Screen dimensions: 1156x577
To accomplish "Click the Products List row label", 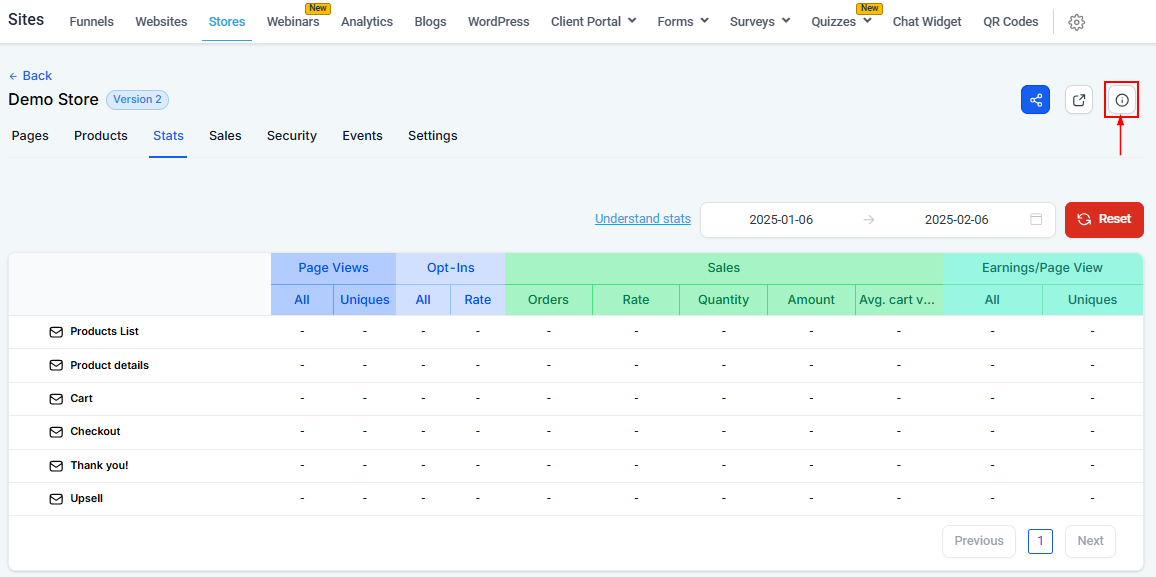I will coord(104,332).
